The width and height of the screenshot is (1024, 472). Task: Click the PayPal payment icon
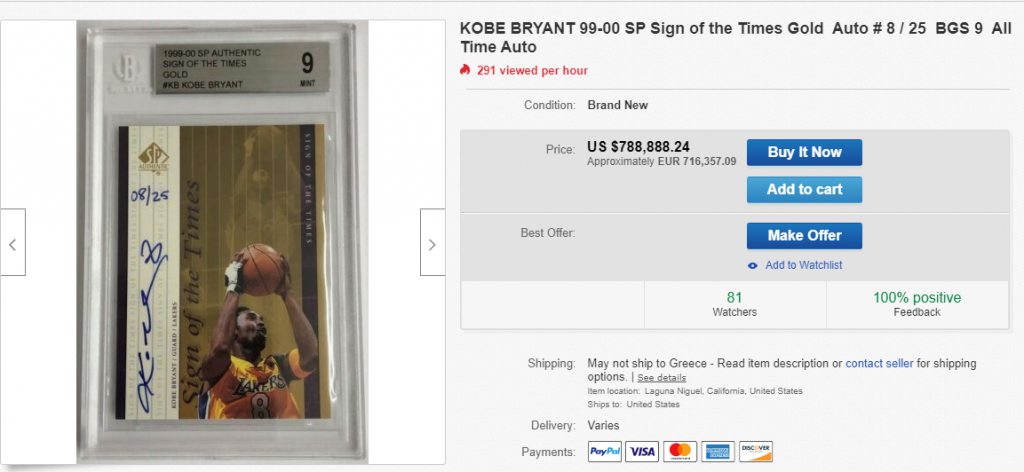point(605,452)
